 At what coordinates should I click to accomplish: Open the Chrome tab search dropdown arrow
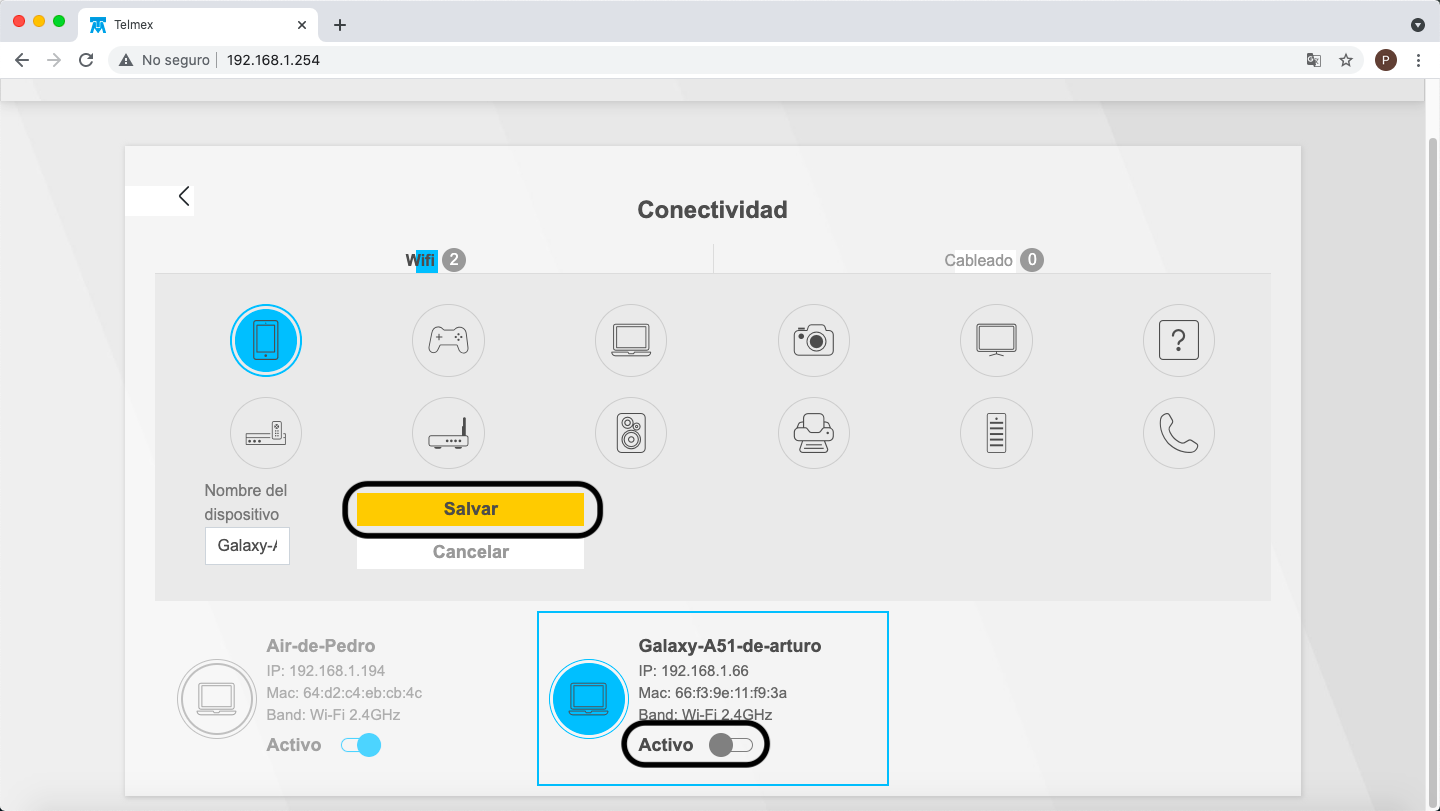[x=1417, y=24]
